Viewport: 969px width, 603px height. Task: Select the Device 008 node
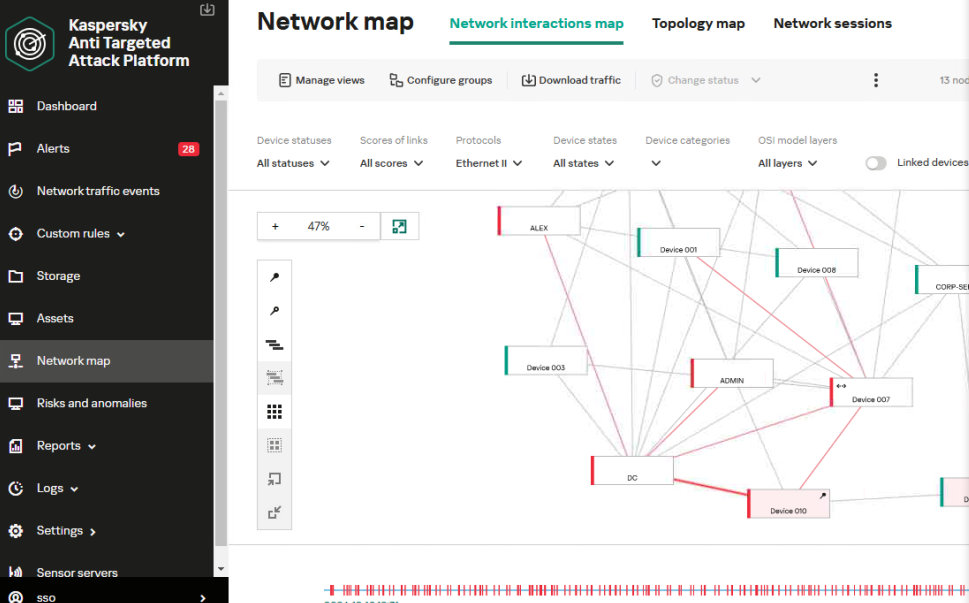tap(816, 263)
